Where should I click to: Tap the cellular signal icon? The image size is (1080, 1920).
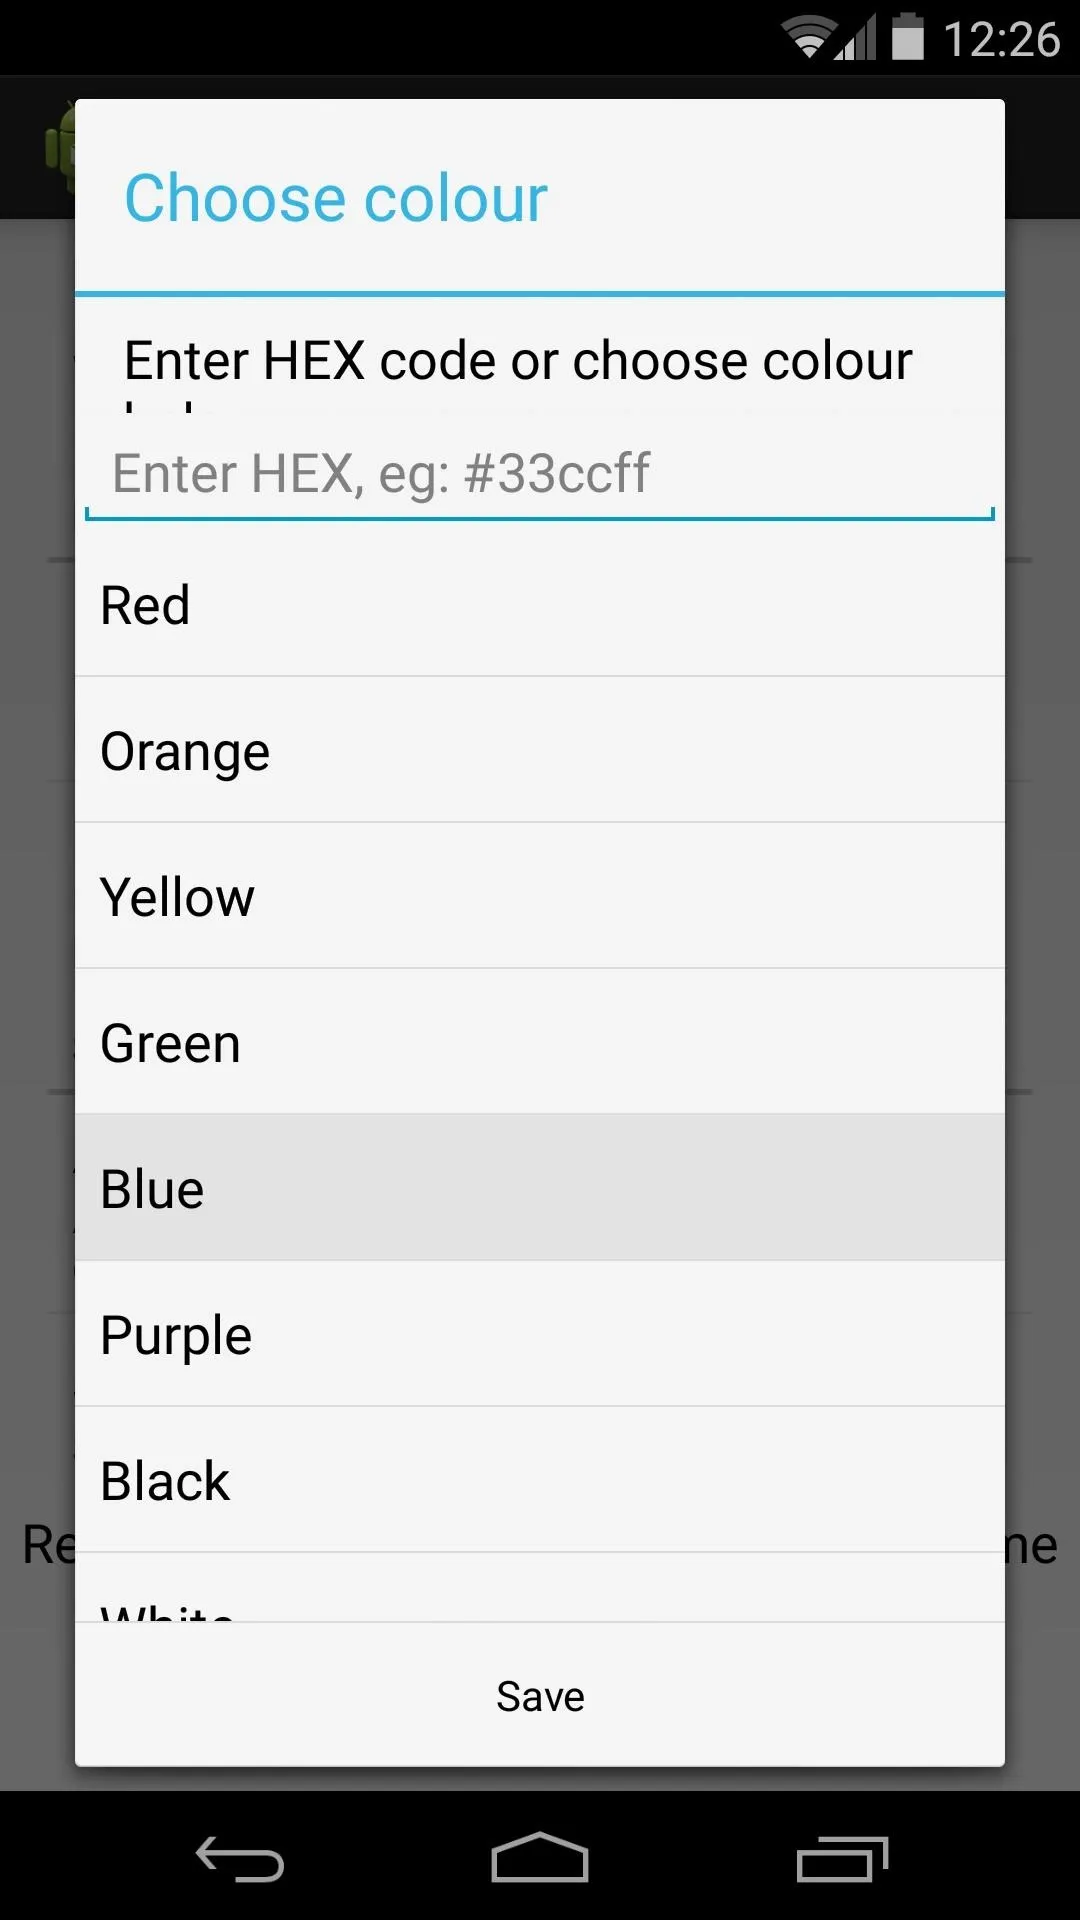[x=855, y=38]
